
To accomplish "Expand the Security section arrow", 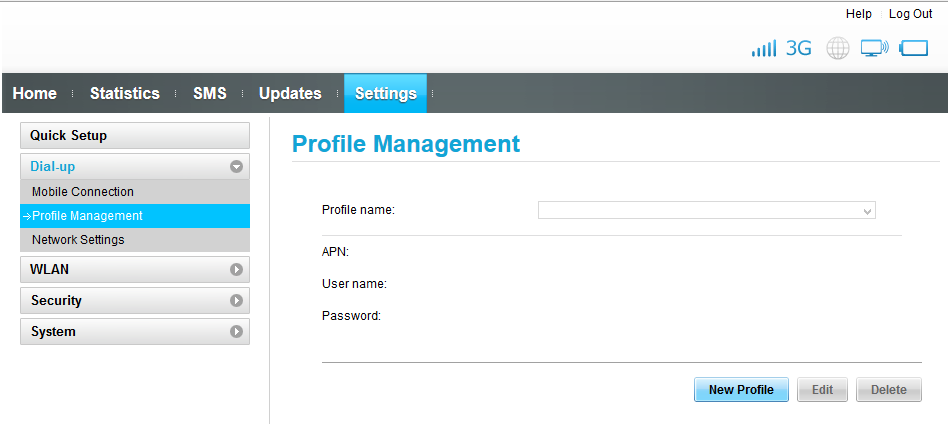I will [x=236, y=301].
